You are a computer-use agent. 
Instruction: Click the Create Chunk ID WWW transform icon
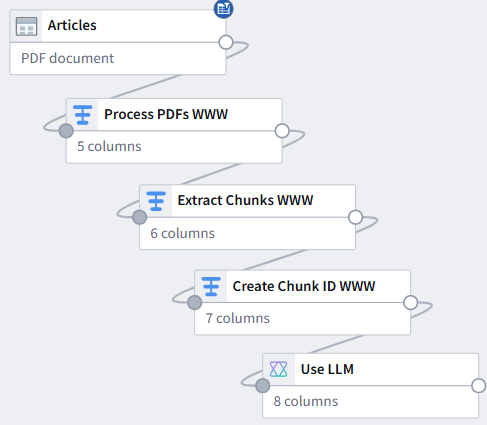pyautogui.click(x=211, y=287)
